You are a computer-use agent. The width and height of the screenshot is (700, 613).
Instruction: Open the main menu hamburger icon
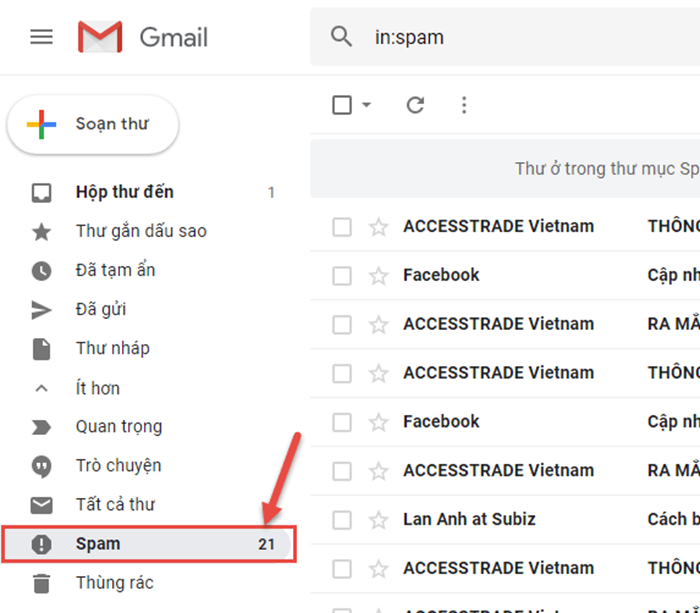[41, 37]
